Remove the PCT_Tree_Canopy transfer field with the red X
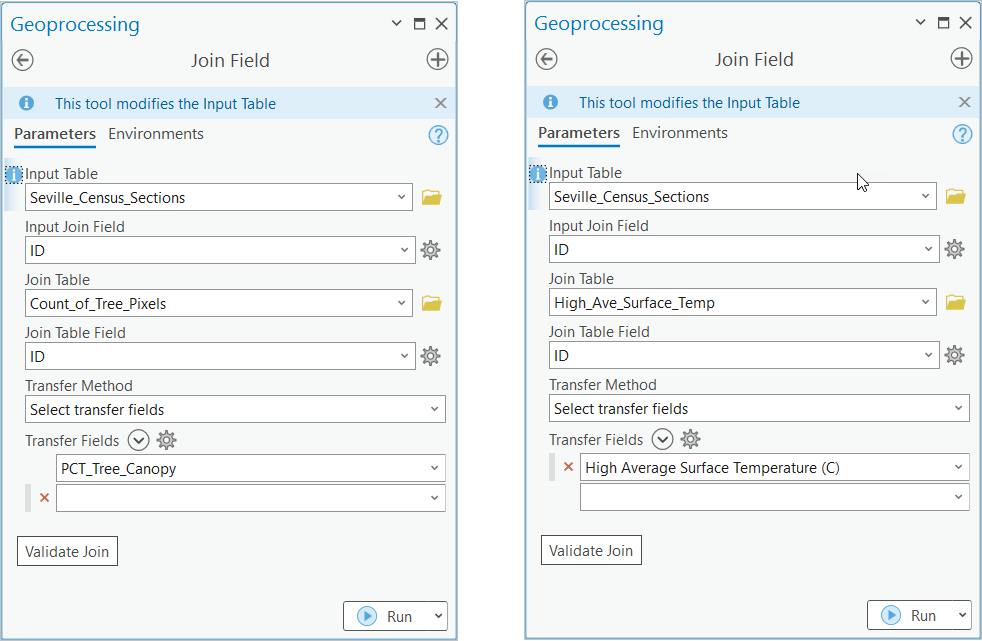The height and width of the screenshot is (641, 982). coord(42,497)
